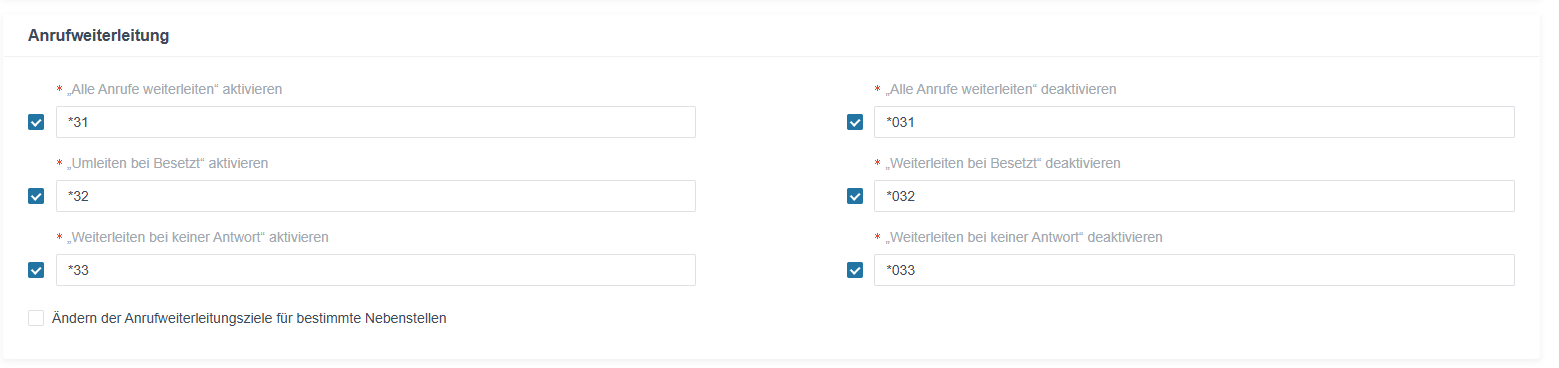Viewport: 1559px width, 368px height.
Task: Focus the *031 deactivation code field
Action: [1194, 122]
